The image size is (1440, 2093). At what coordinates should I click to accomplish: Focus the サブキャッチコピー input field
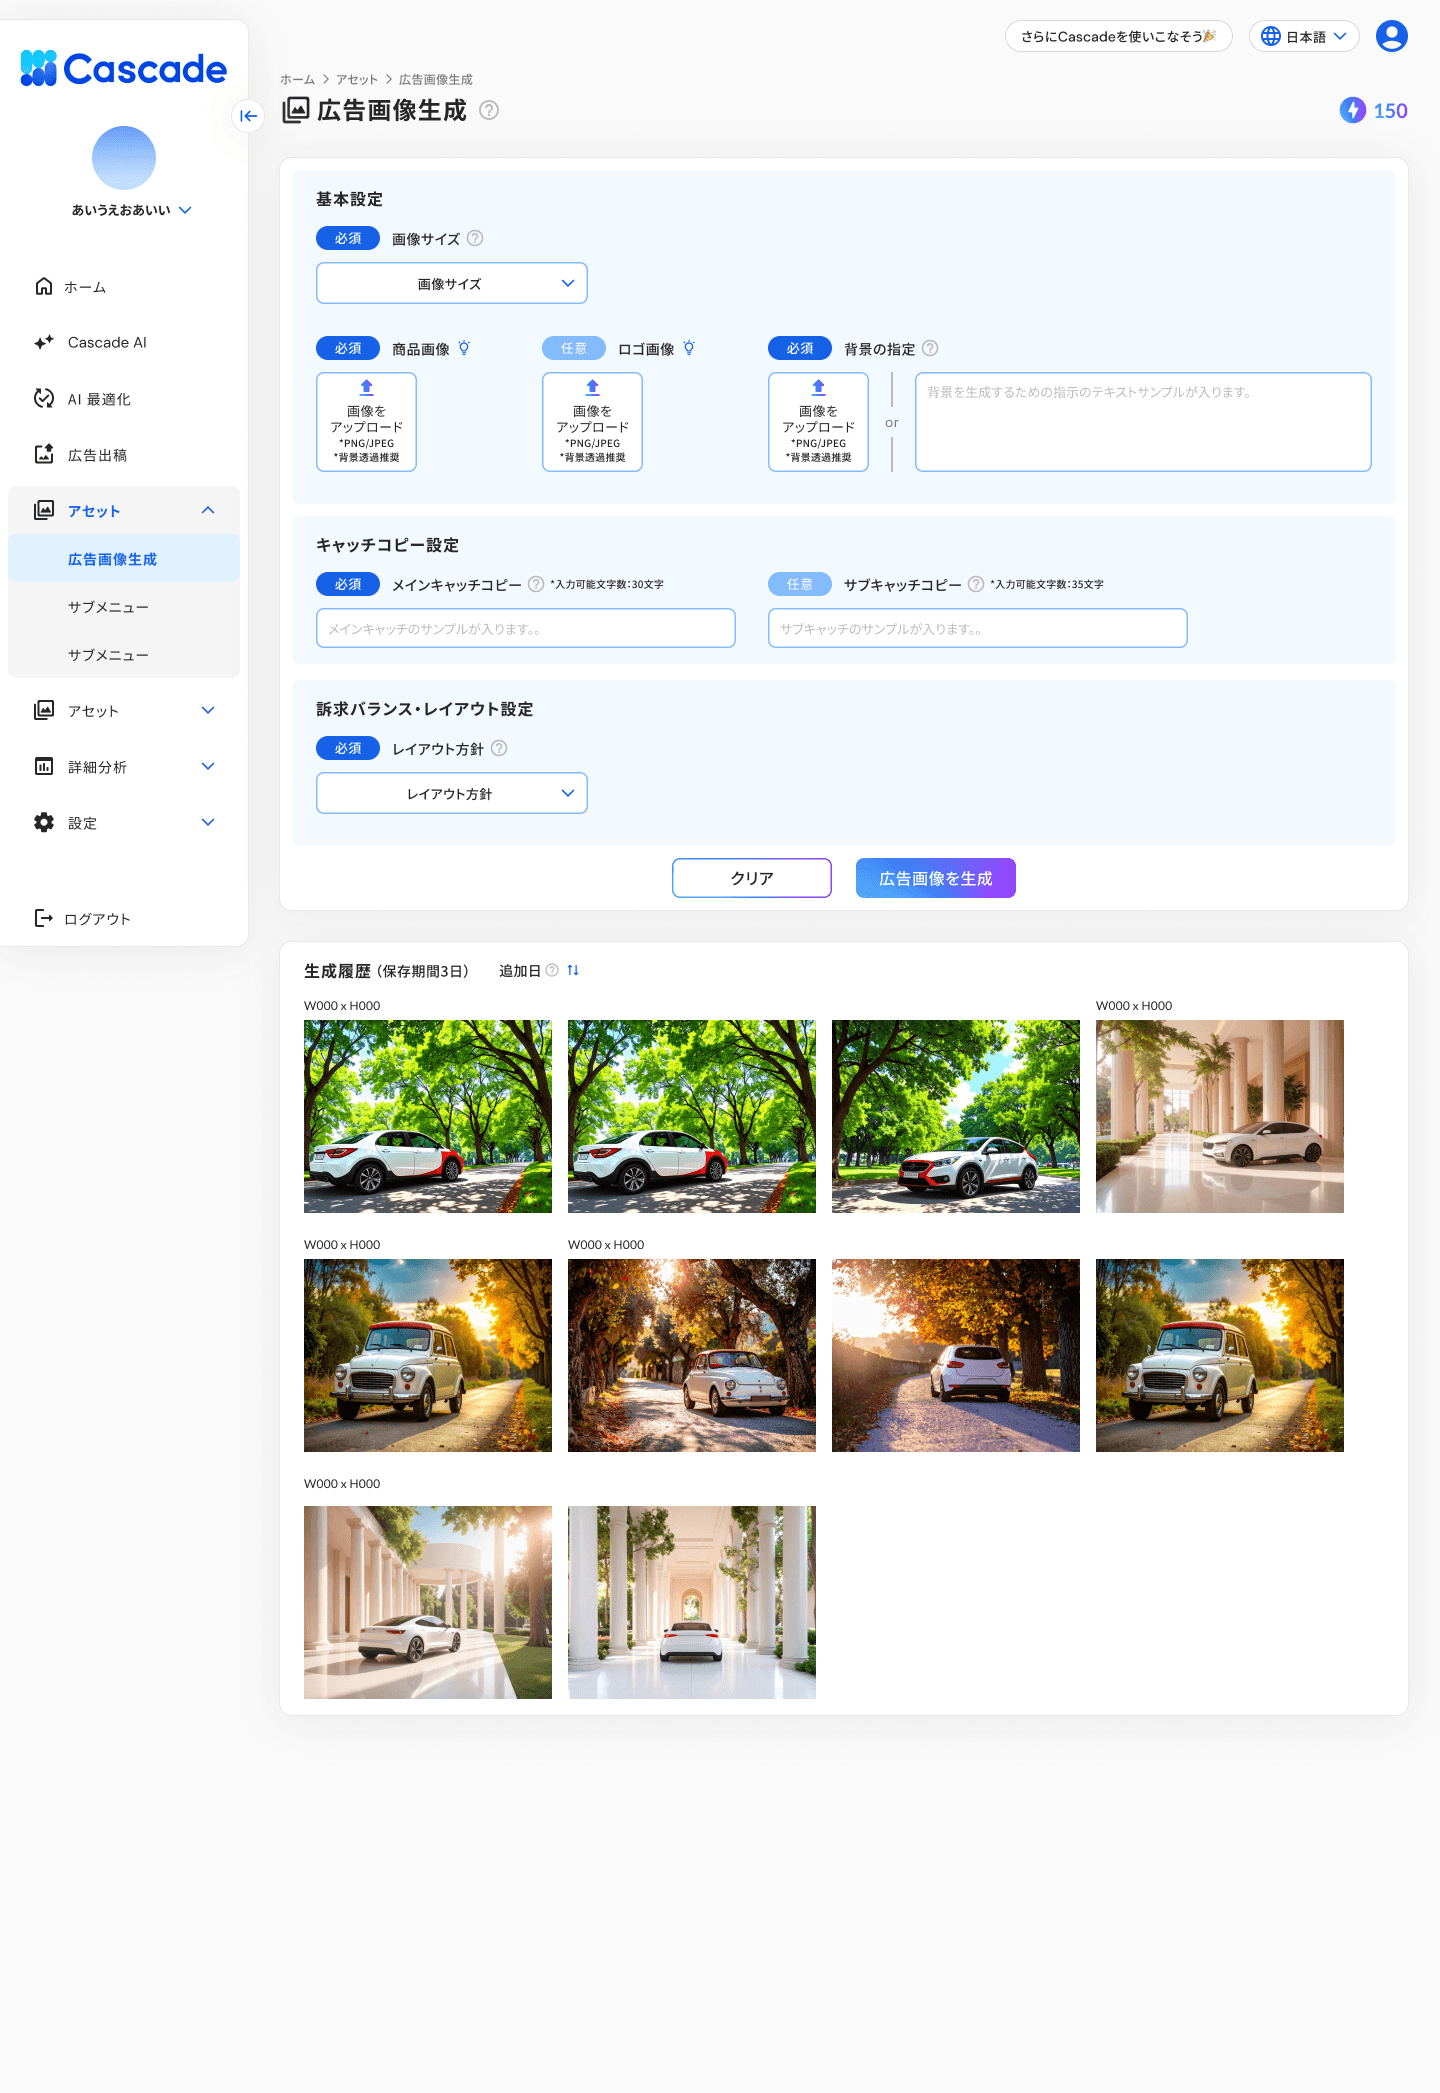pos(978,628)
